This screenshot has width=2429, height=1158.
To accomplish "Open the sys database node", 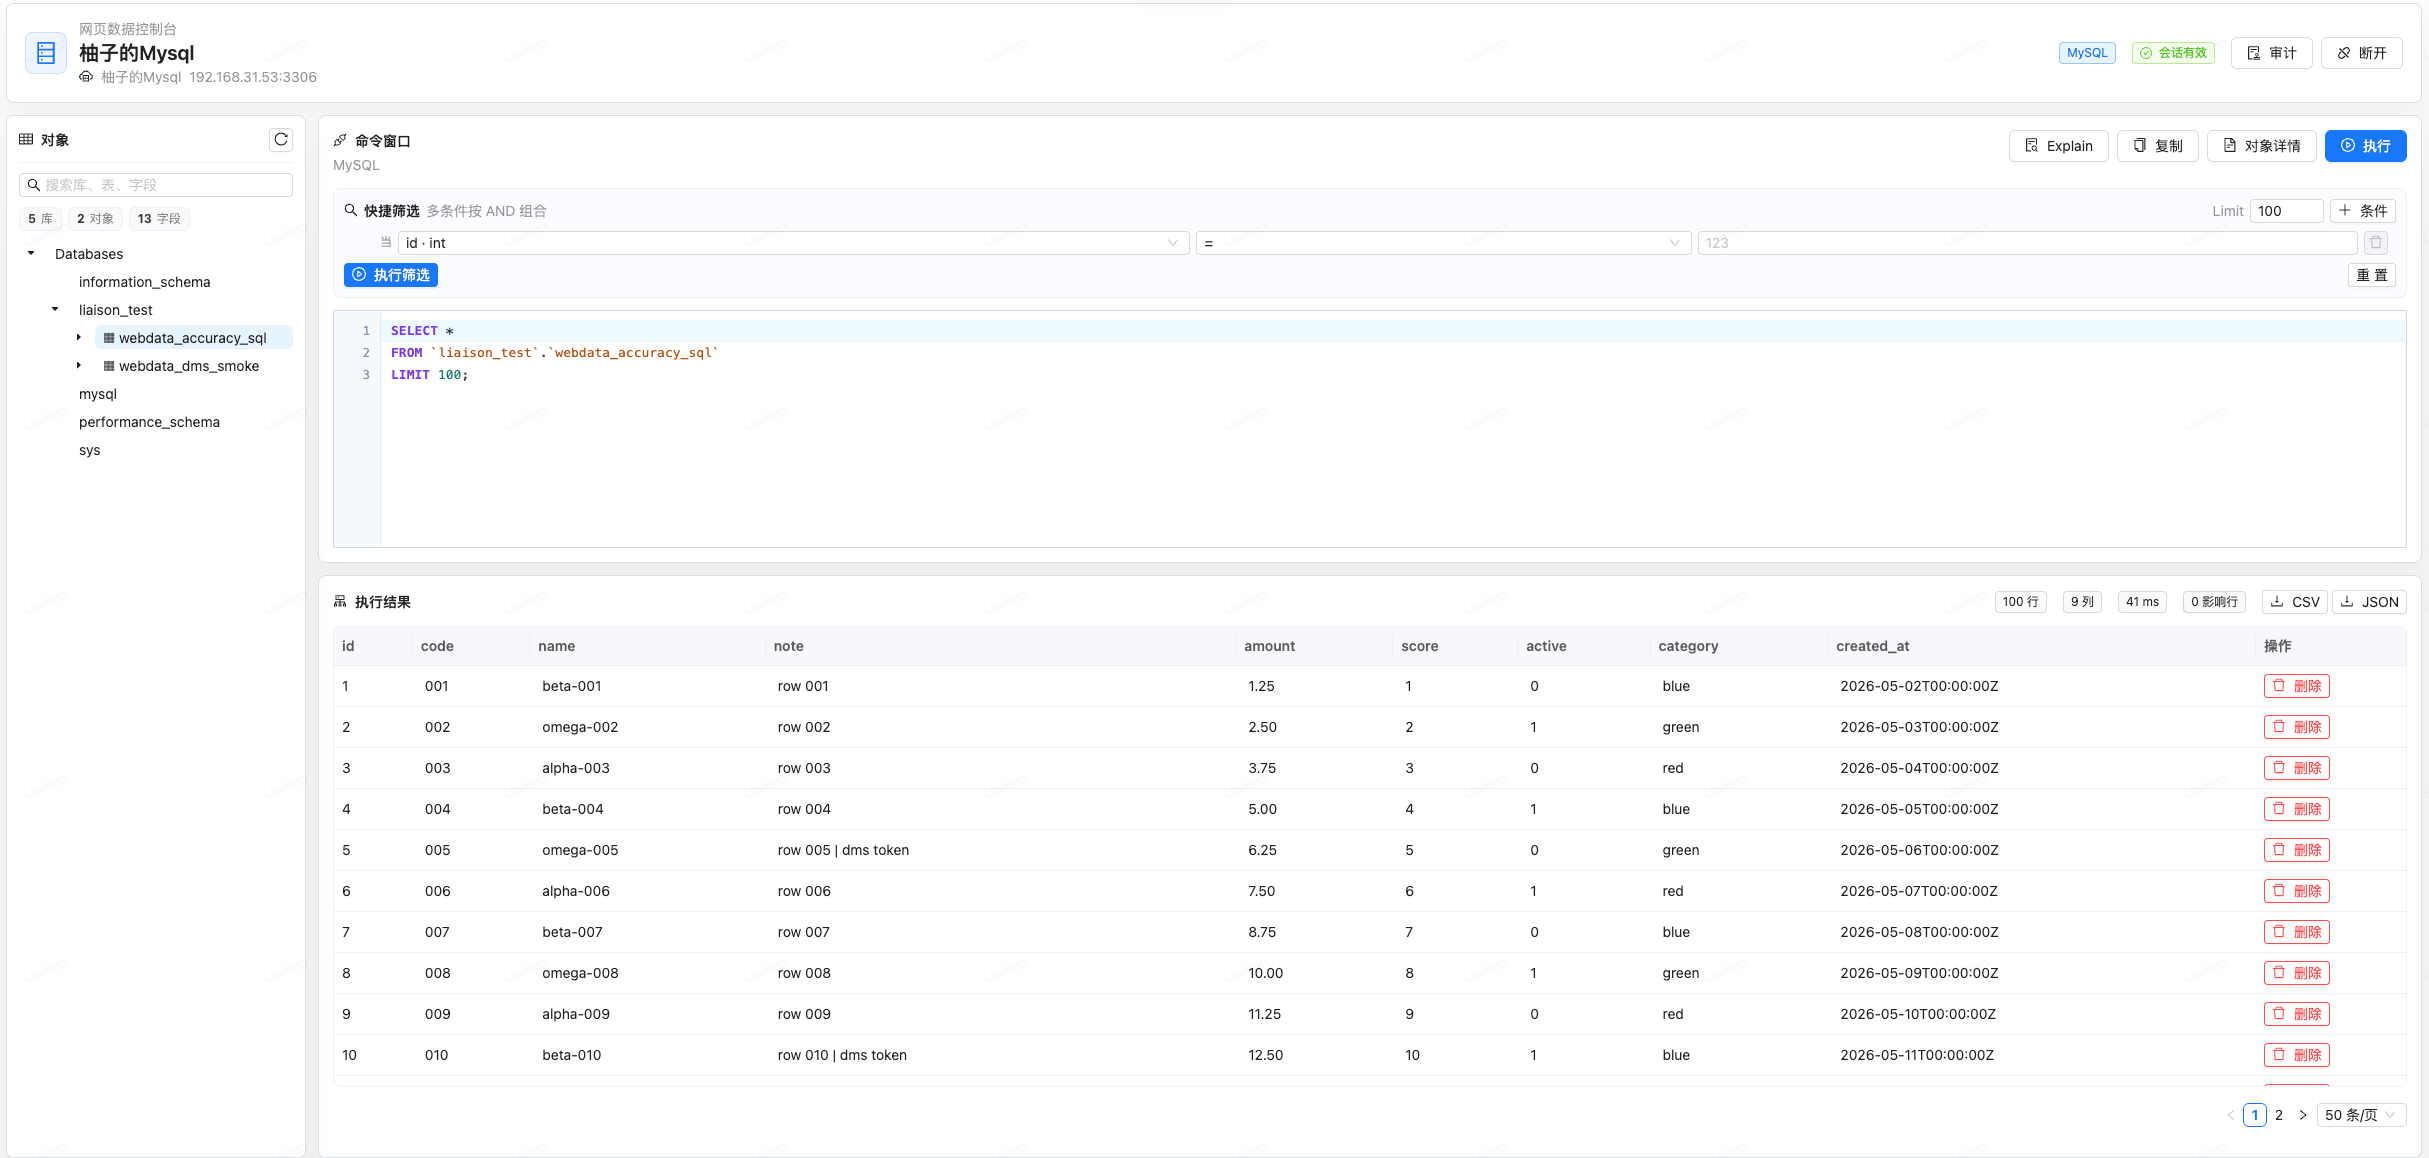I will (90, 450).
